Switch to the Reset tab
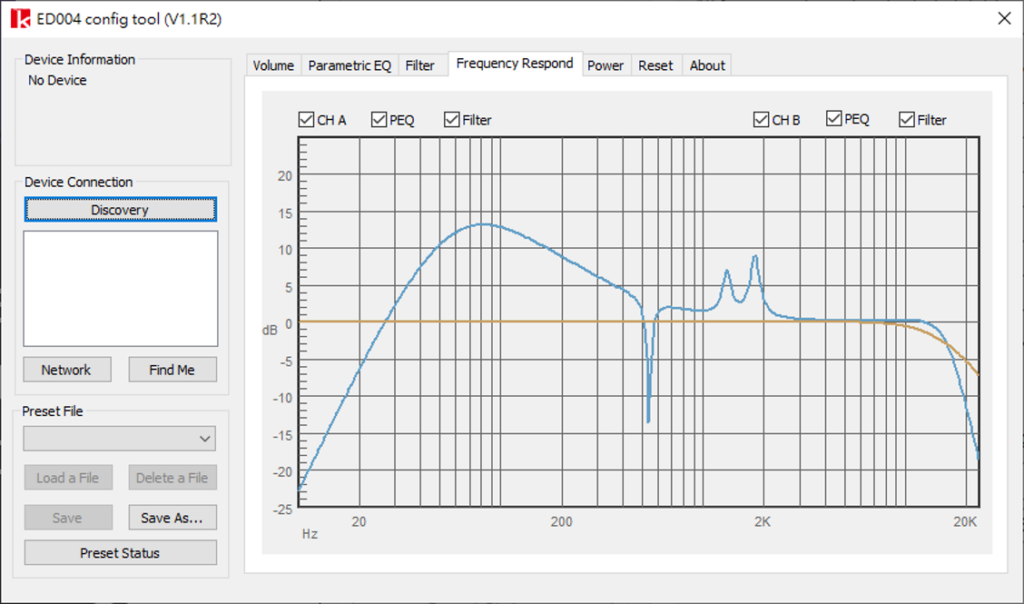This screenshot has height=604, width=1024. [656, 65]
